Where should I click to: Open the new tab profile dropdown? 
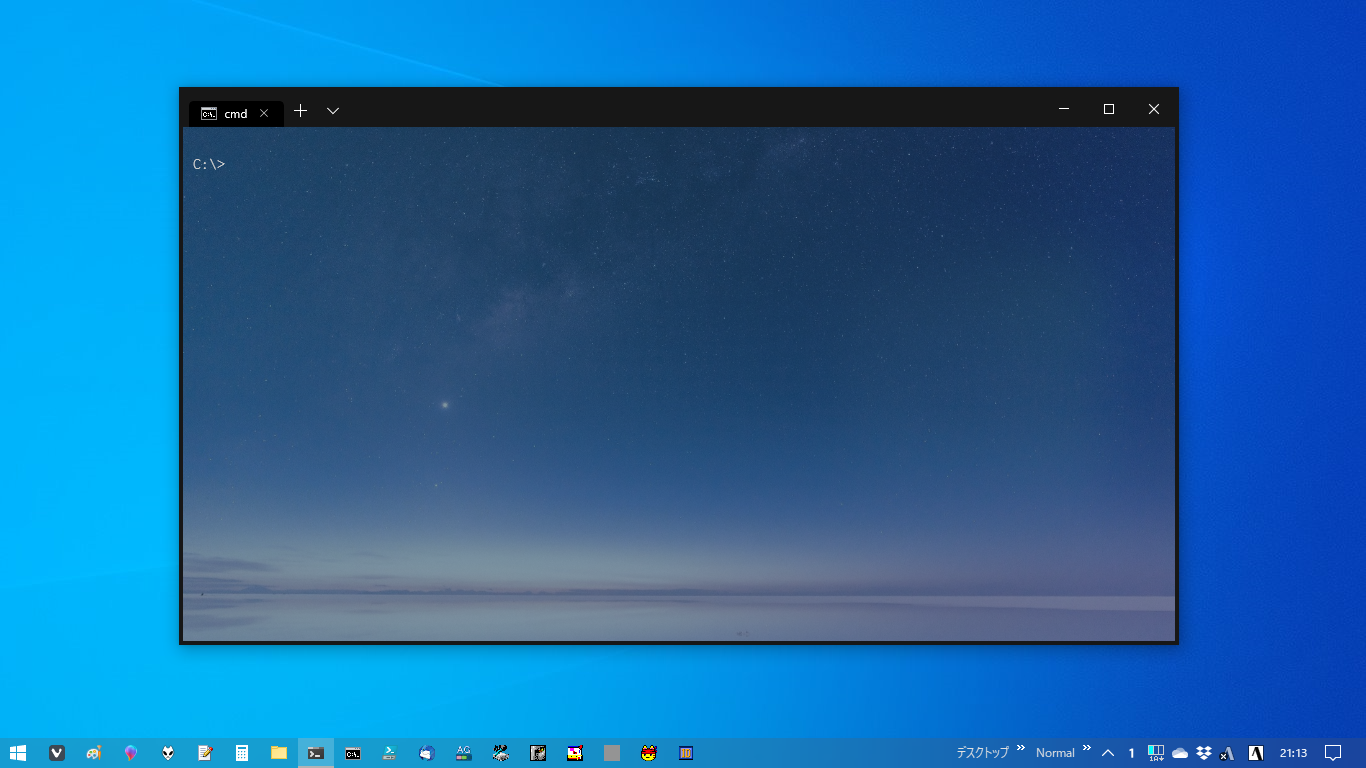[x=333, y=111]
